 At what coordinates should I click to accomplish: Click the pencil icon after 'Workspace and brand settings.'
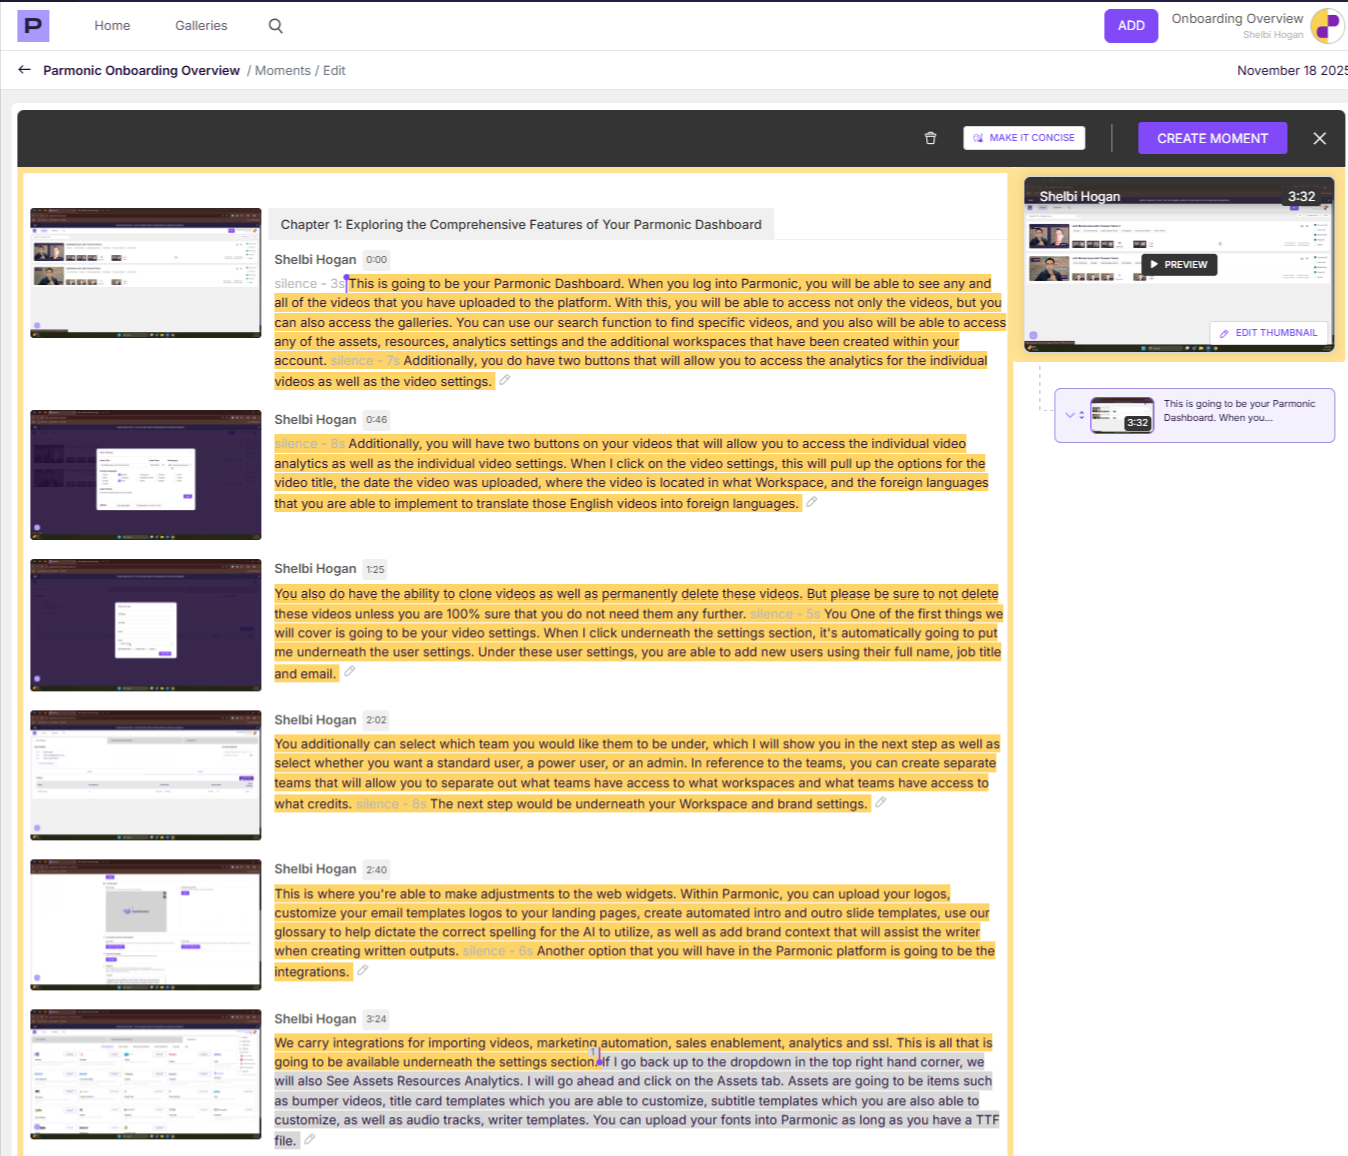click(x=881, y=802)
